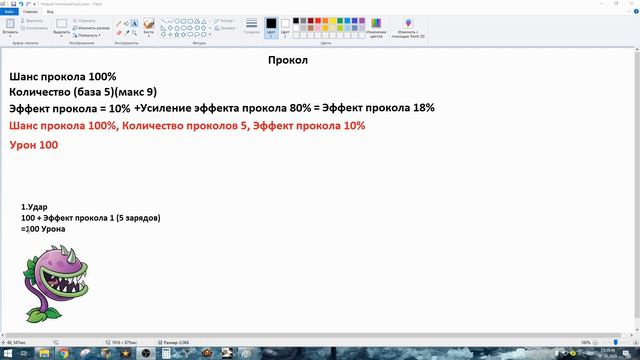Click the red text 'Урон 100'
640x360 pixels.
[33, 145]
